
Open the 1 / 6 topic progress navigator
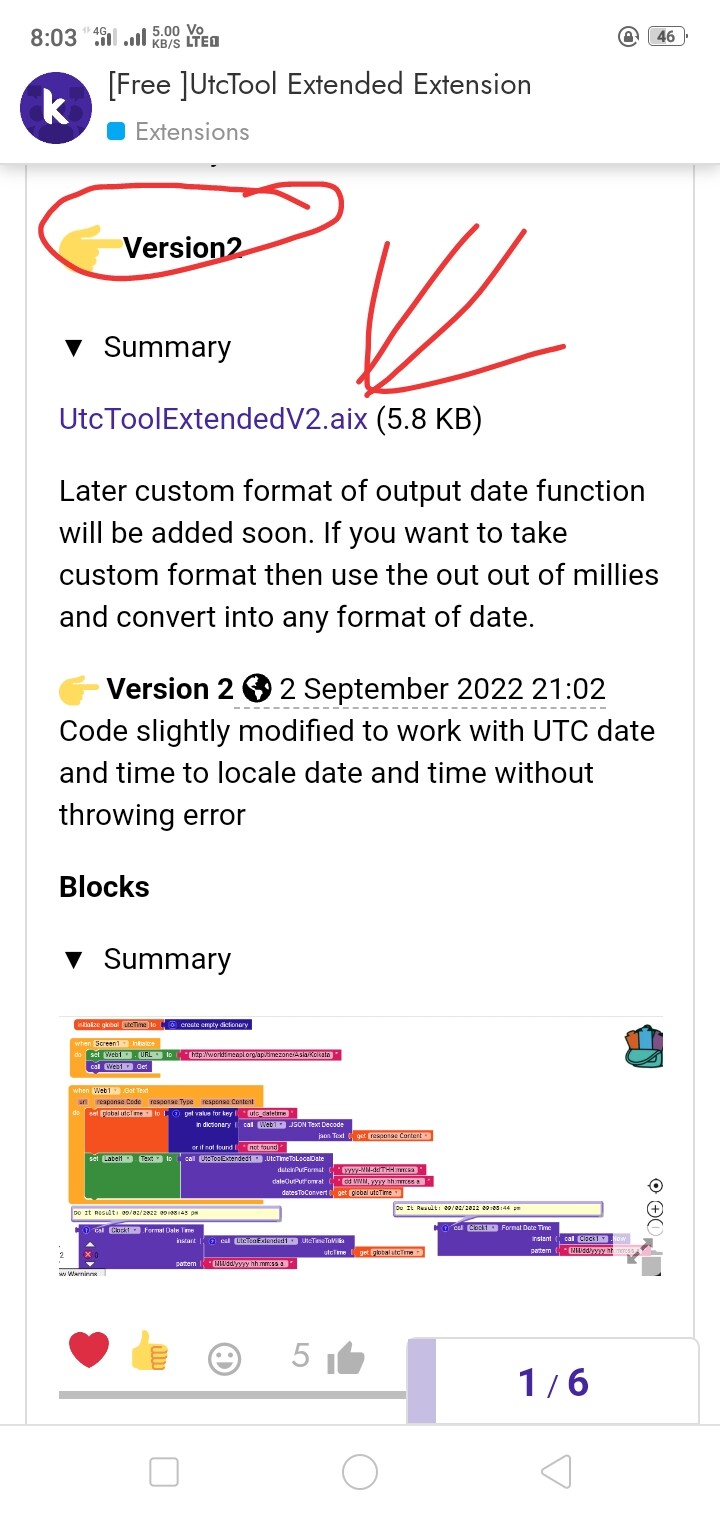click(x=553, y=1382)
